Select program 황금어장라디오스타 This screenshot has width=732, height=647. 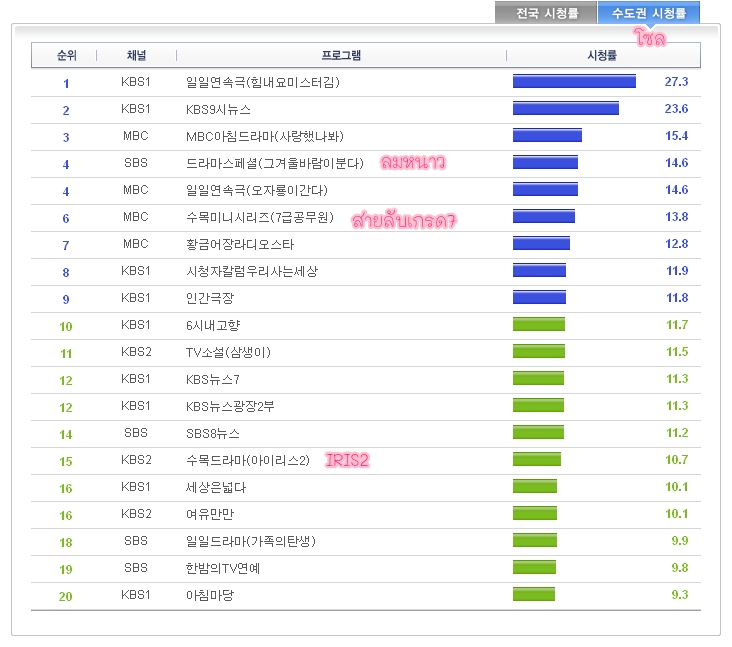tap(240, 245)
